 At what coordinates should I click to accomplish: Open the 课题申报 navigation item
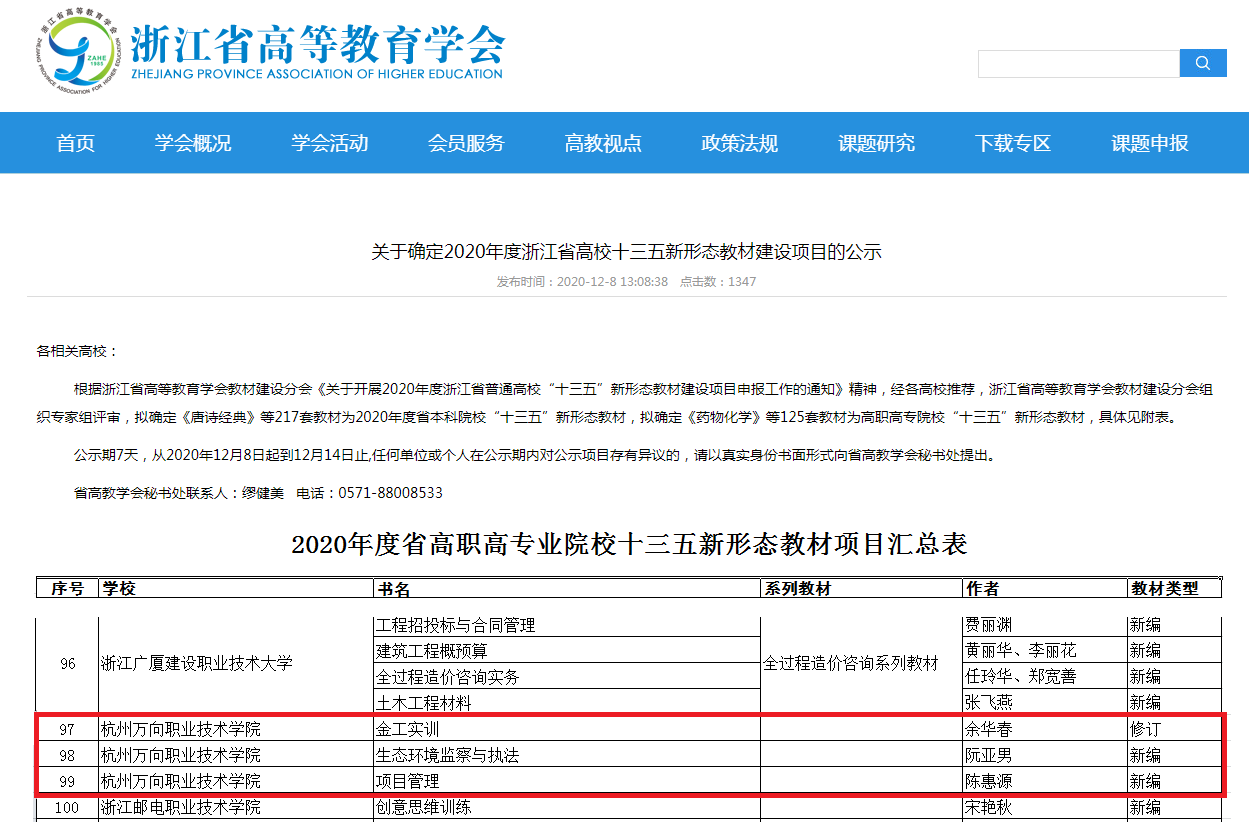coord(1150,143)
